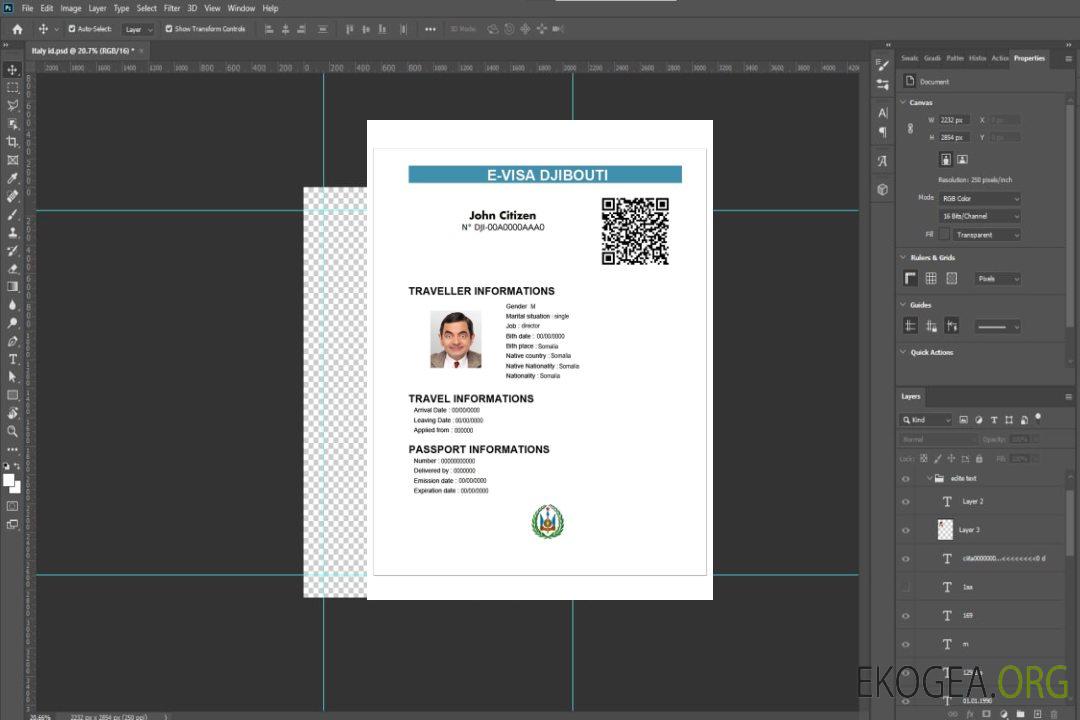Open the Glyphs panel icon
This screenshot has width=1080, height=720.
(x=882, y=161)
